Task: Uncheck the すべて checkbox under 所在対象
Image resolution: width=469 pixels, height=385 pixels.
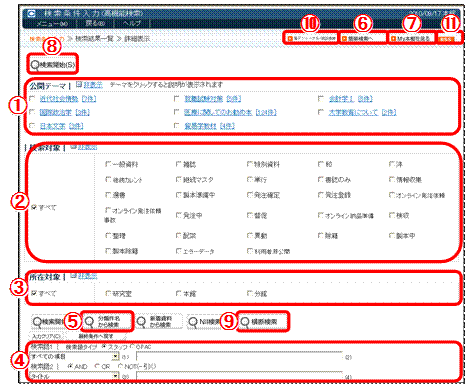Action: tap(34, 293)
